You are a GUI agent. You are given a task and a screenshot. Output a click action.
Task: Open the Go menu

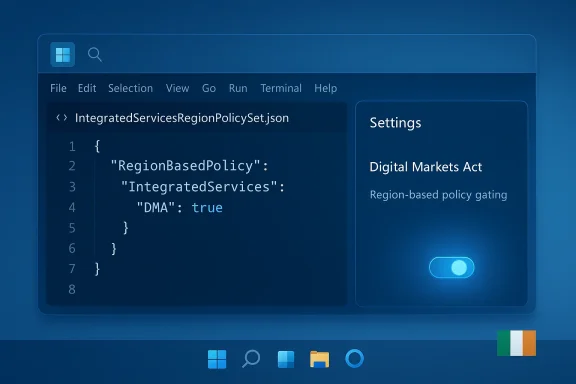click(x=209, y=88)
